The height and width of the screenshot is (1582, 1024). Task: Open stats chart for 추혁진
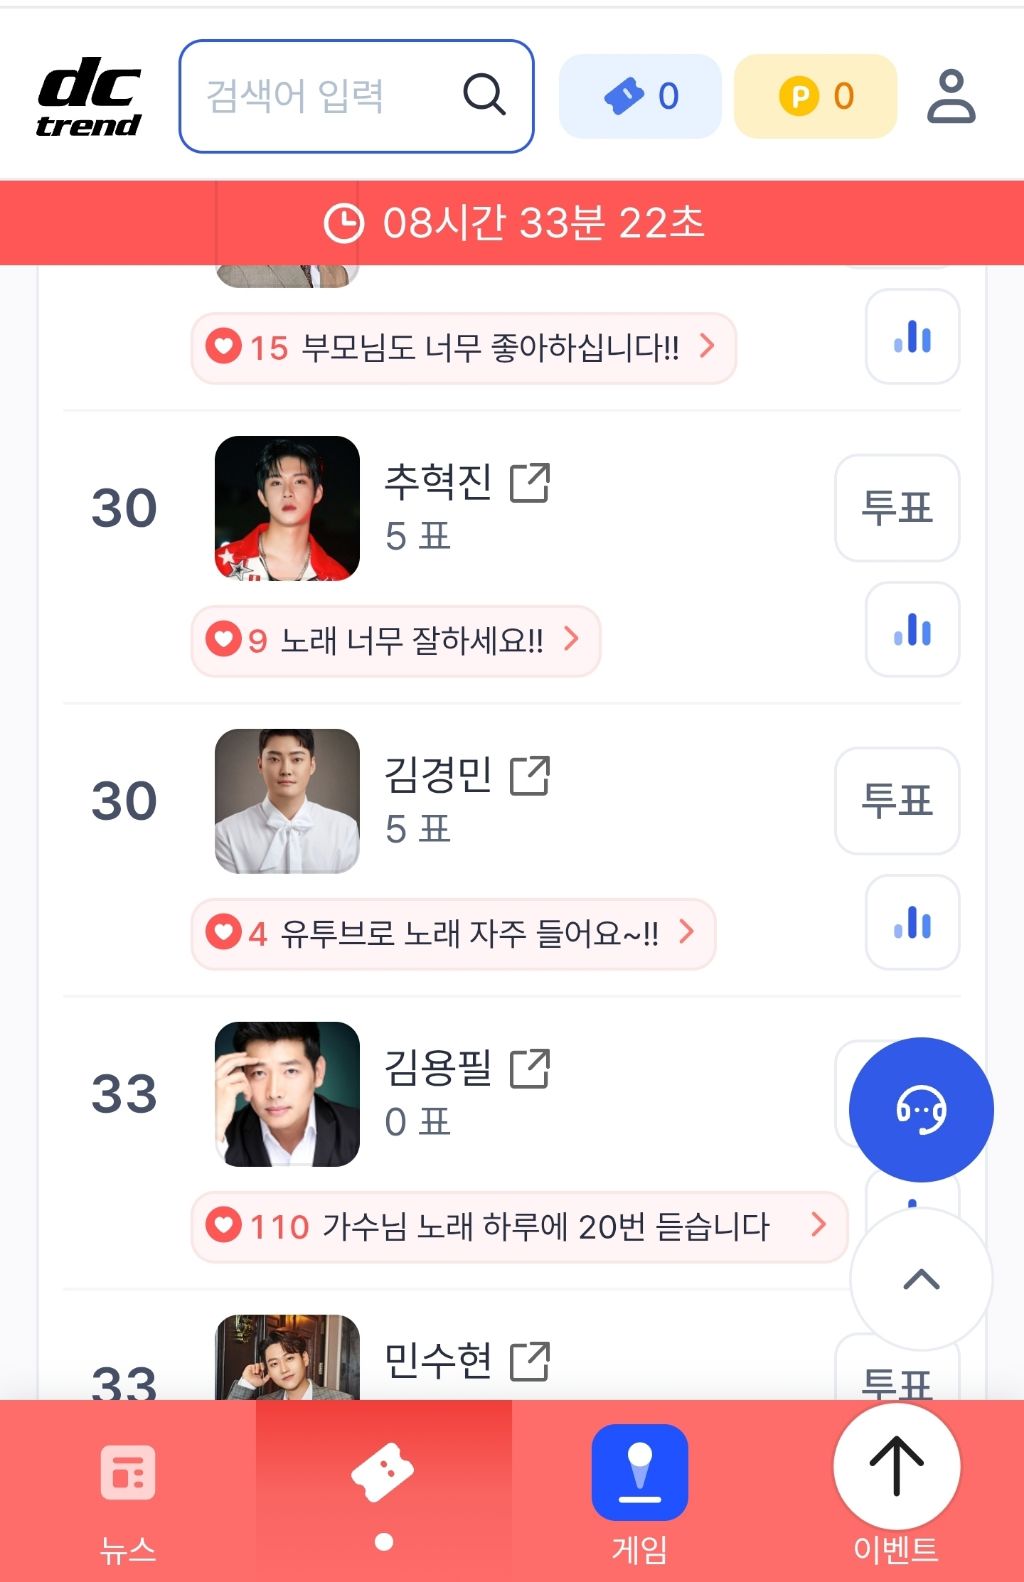(x=912, y=630)
